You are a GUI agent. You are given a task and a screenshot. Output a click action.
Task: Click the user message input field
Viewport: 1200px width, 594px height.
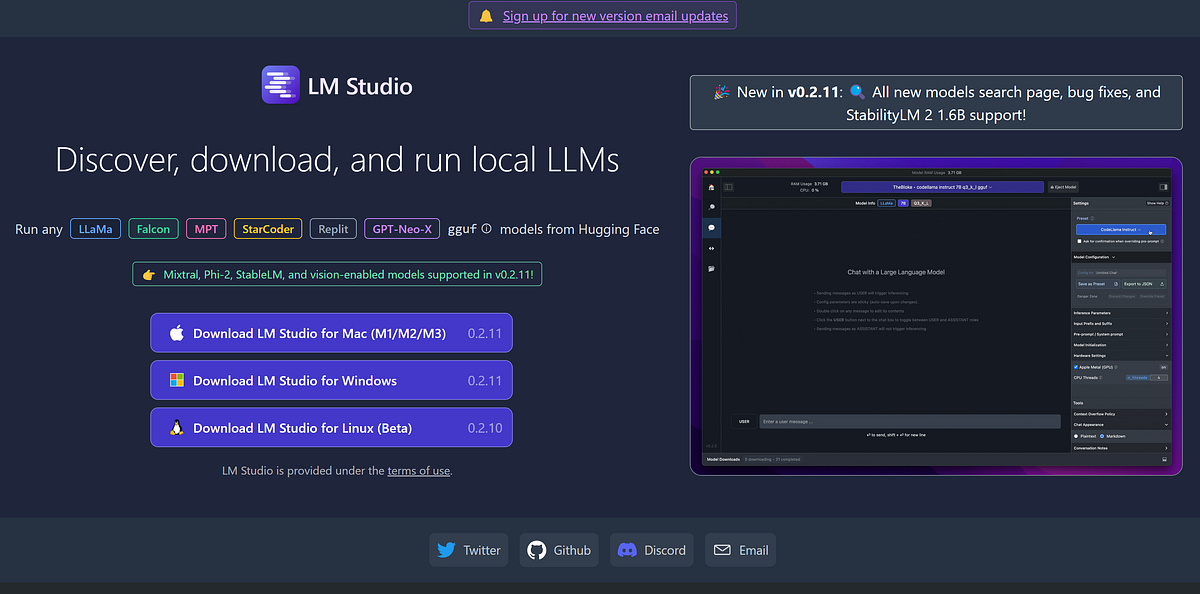[910, 420]
